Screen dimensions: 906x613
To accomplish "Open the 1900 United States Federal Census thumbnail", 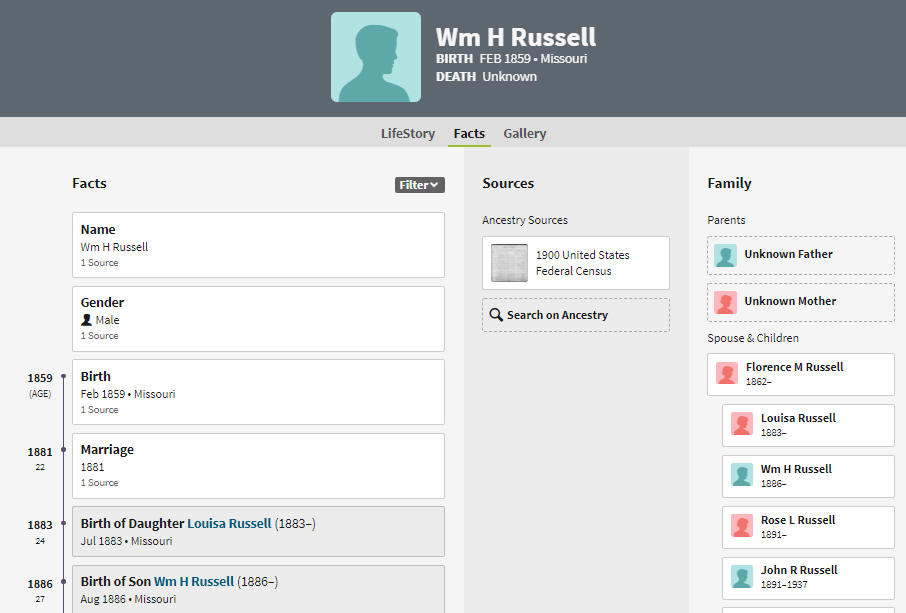I will (x=509, y=263).
